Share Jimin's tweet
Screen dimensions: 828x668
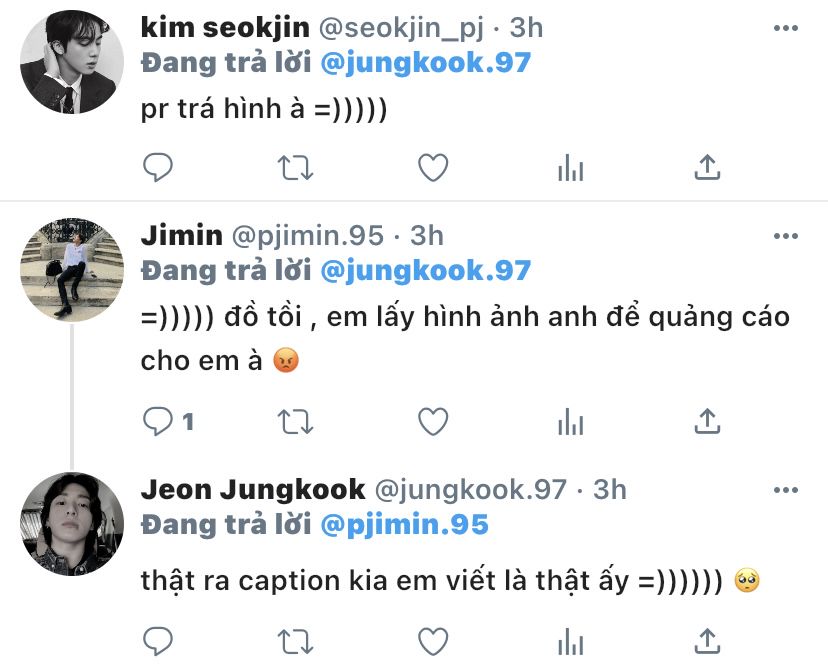(707, 423)
